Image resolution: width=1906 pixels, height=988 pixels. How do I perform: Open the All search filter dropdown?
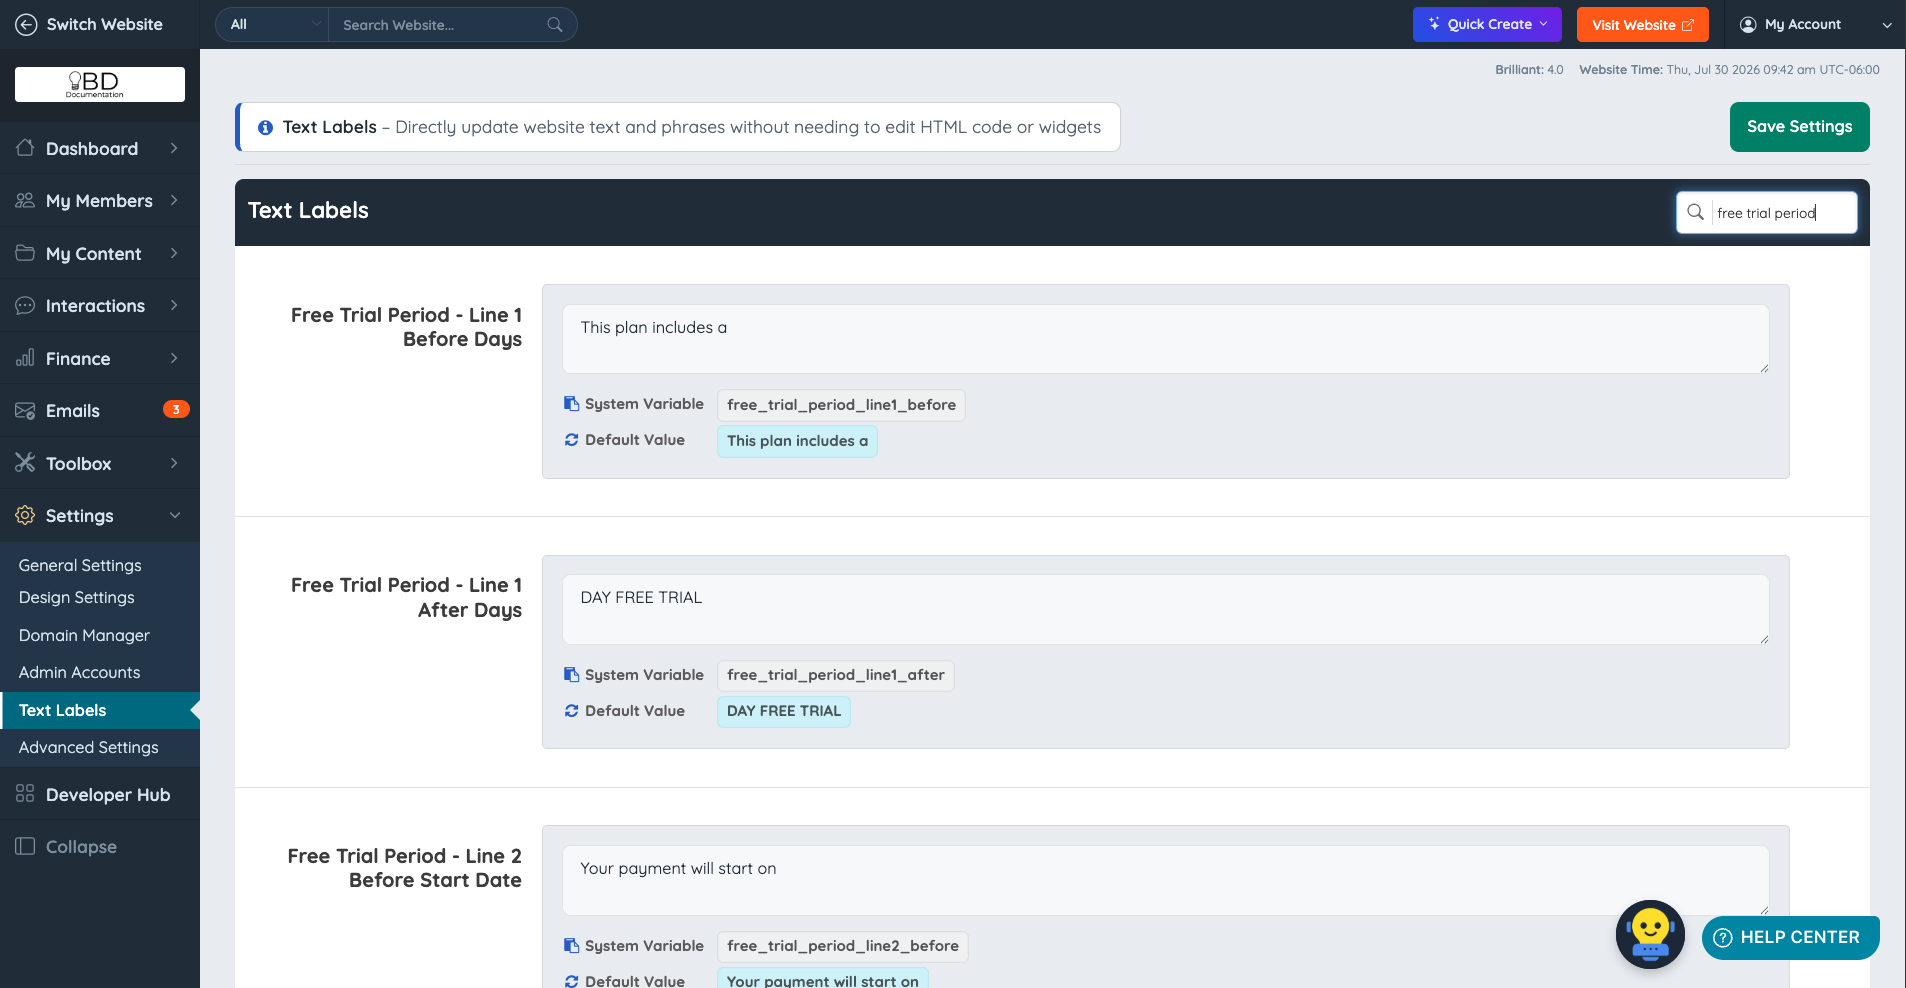point(272,24)
